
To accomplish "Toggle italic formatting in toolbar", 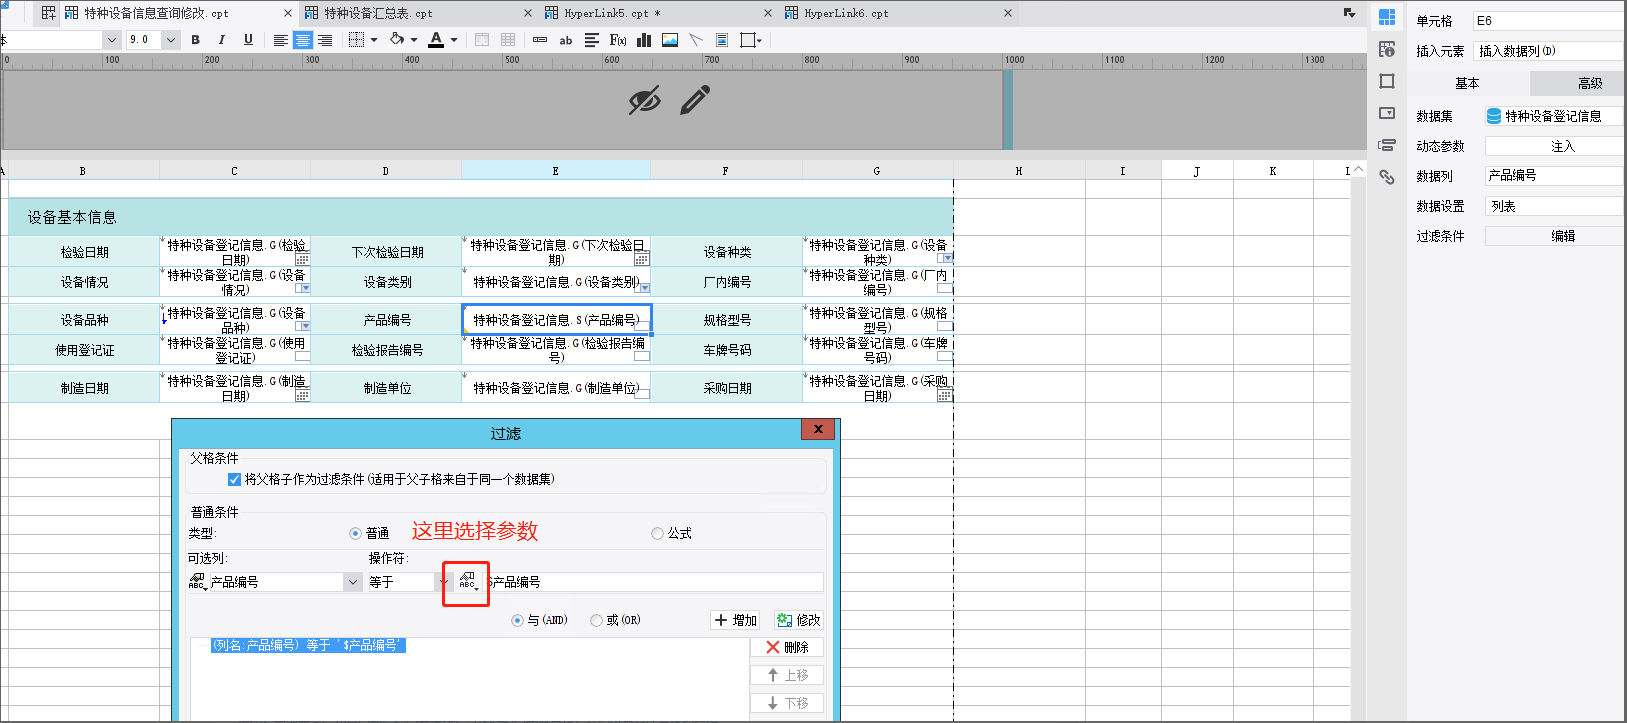I will coord(221,40).
